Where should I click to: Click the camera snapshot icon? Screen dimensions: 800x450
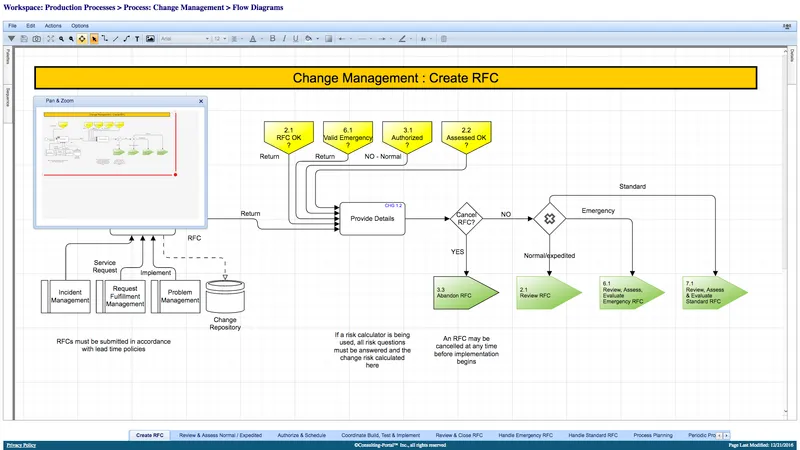[37, 39]
